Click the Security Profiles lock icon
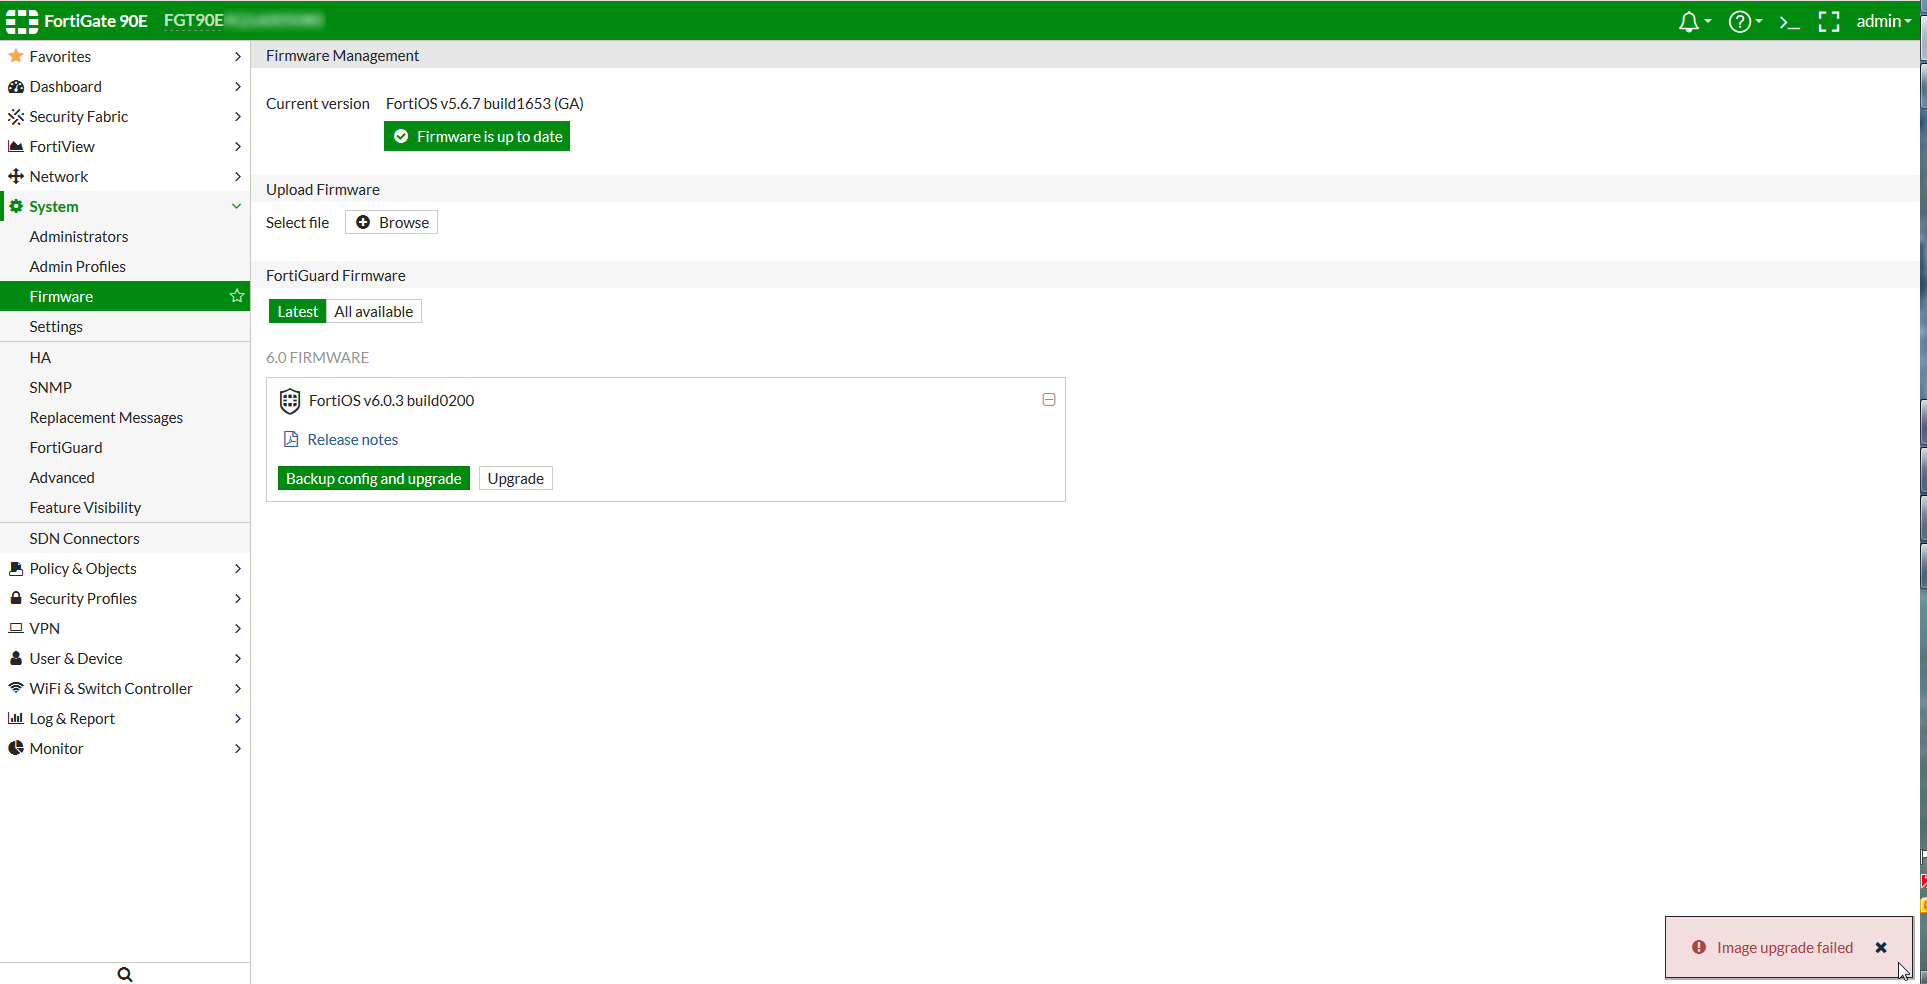Image resolution: width=1927 pixels, height=984 pixels. (16, 598)
